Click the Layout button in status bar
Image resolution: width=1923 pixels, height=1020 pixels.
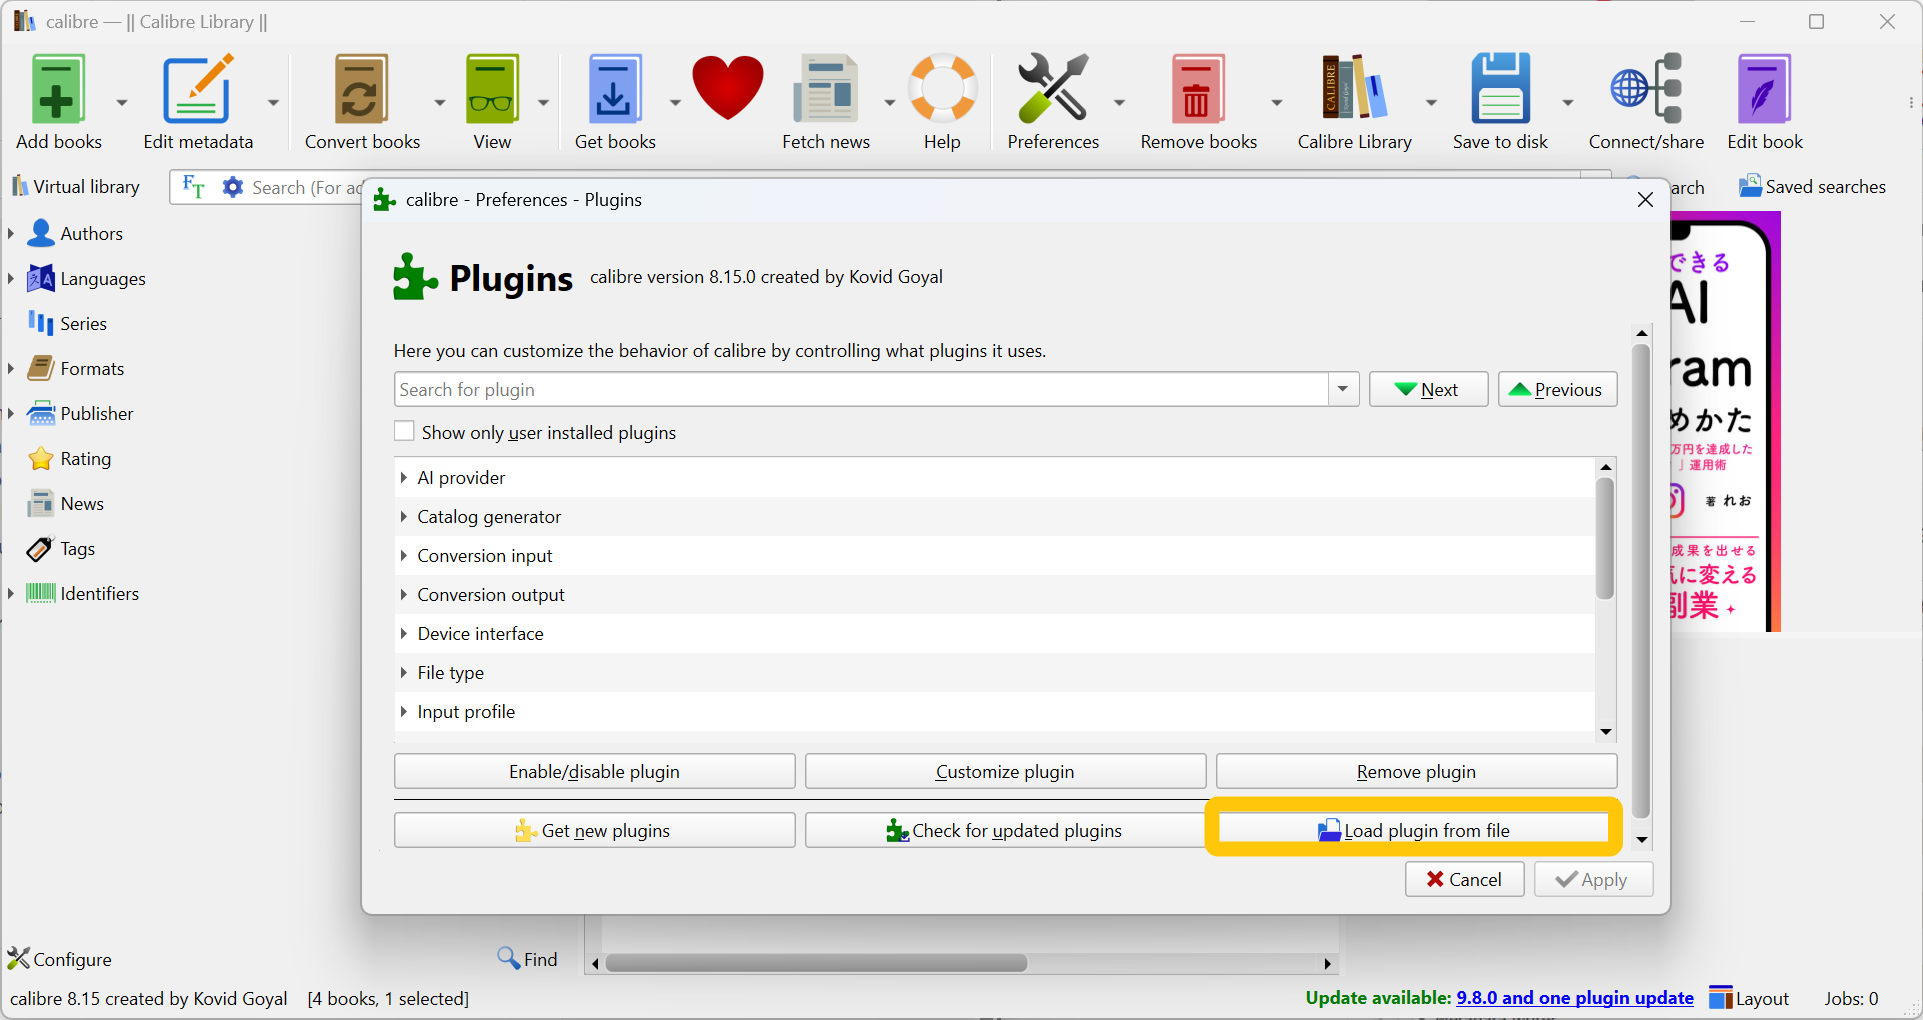(1749, 998)
